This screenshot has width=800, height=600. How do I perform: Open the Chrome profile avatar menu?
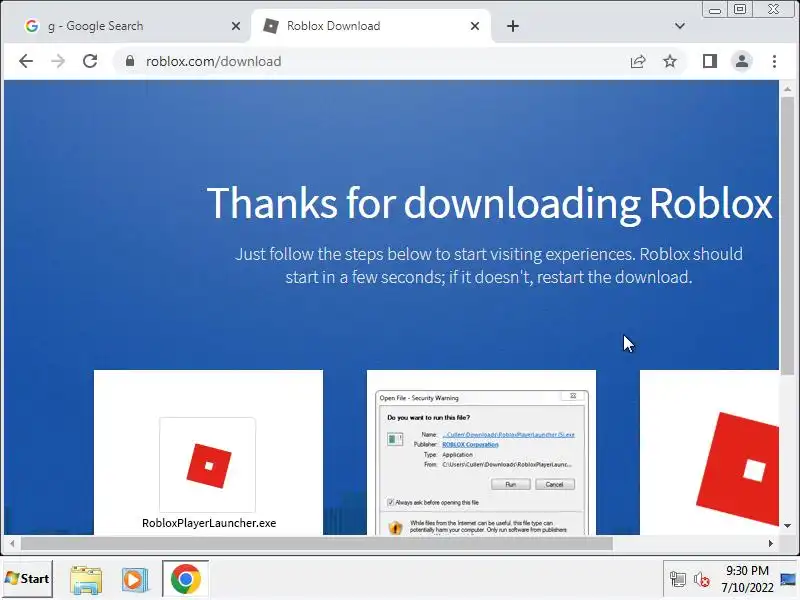pos(742,61)
